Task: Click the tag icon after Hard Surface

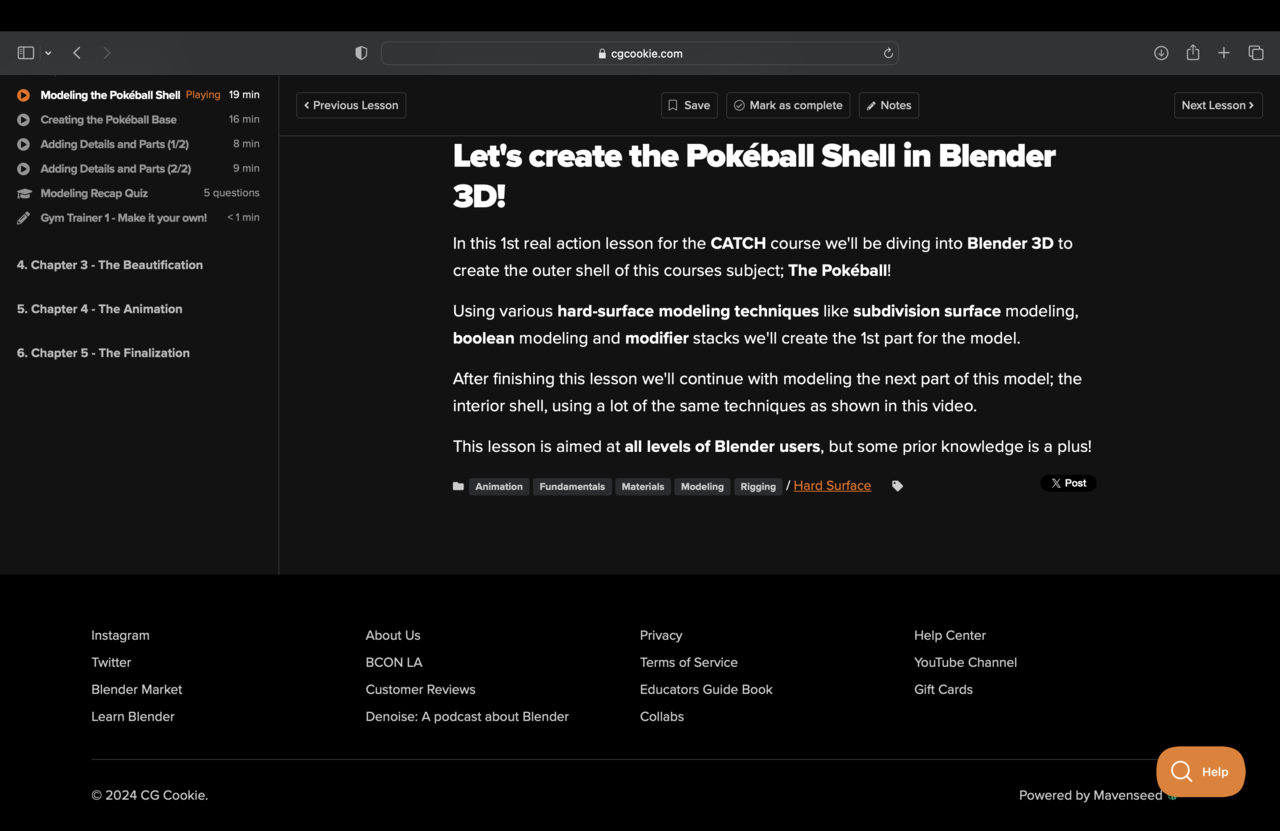Action: 897,486
